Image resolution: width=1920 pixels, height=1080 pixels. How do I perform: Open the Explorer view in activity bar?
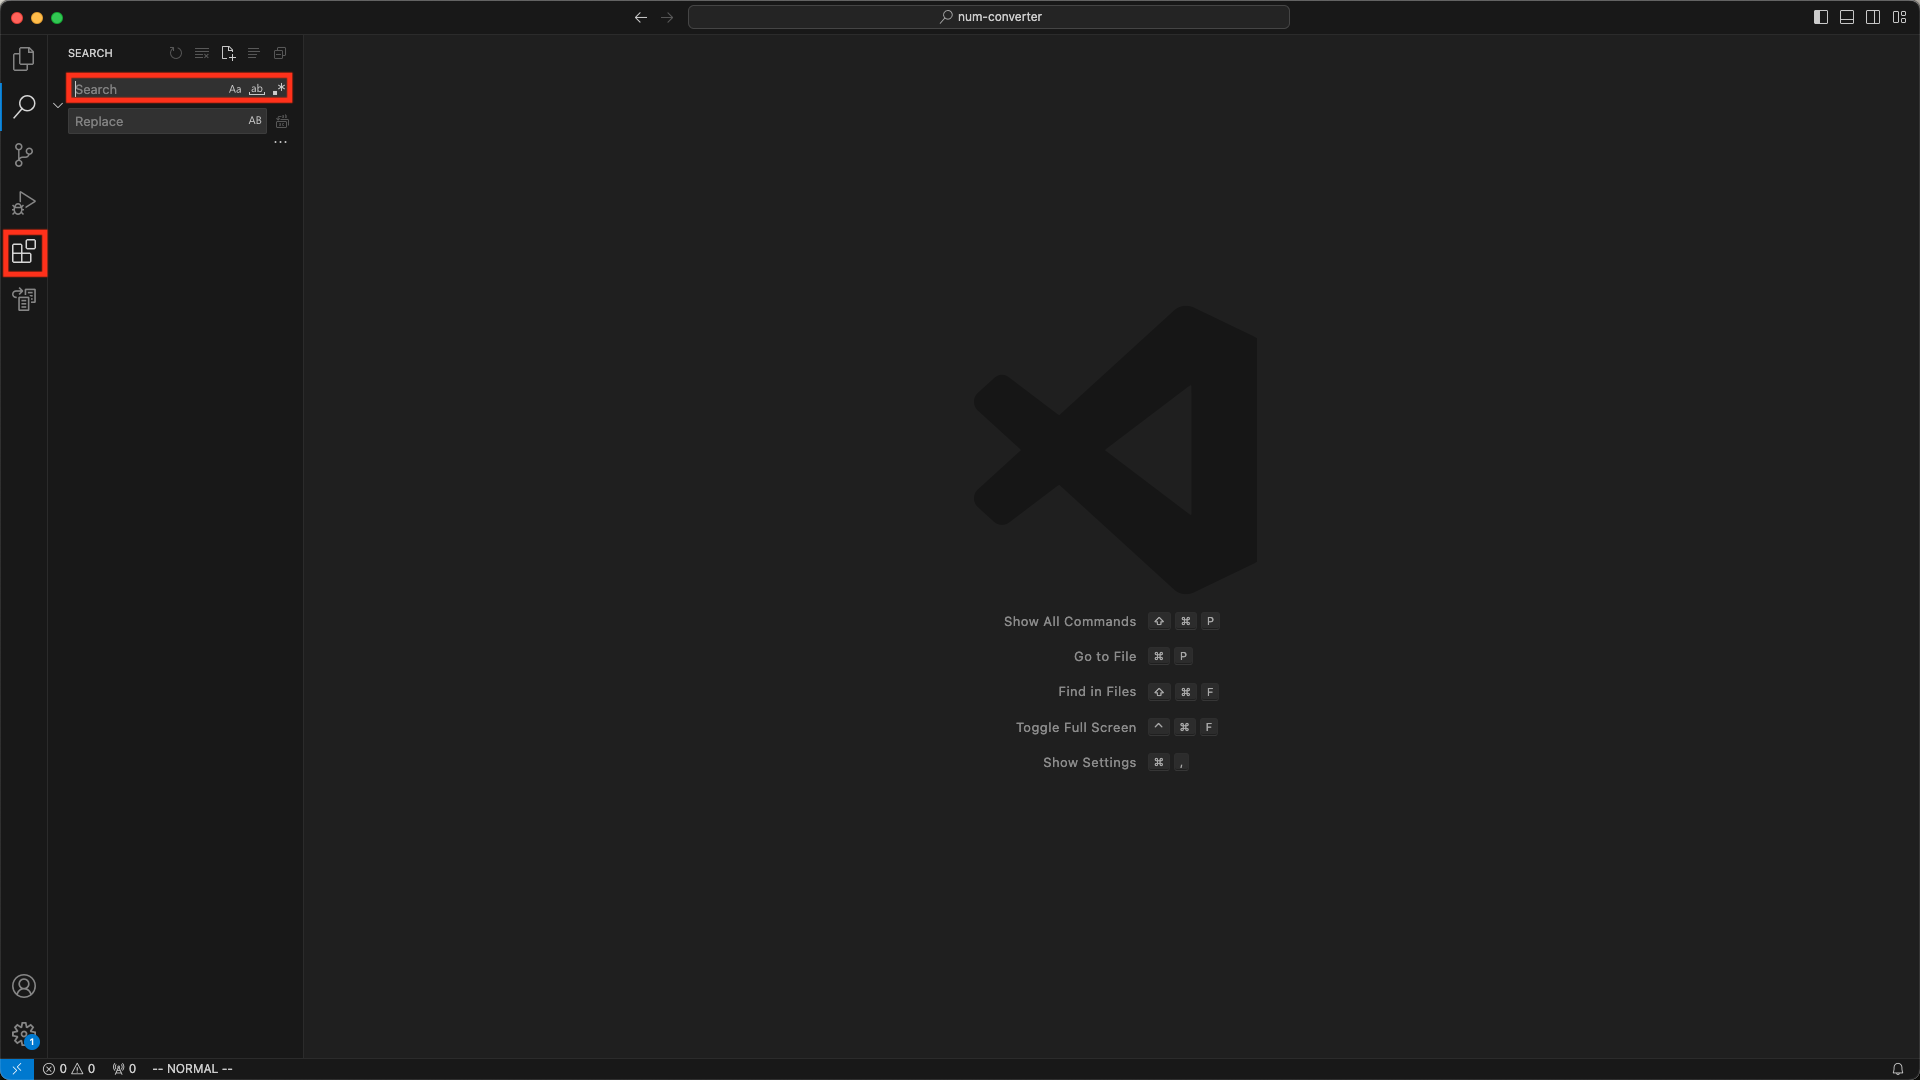pos(24,59)
